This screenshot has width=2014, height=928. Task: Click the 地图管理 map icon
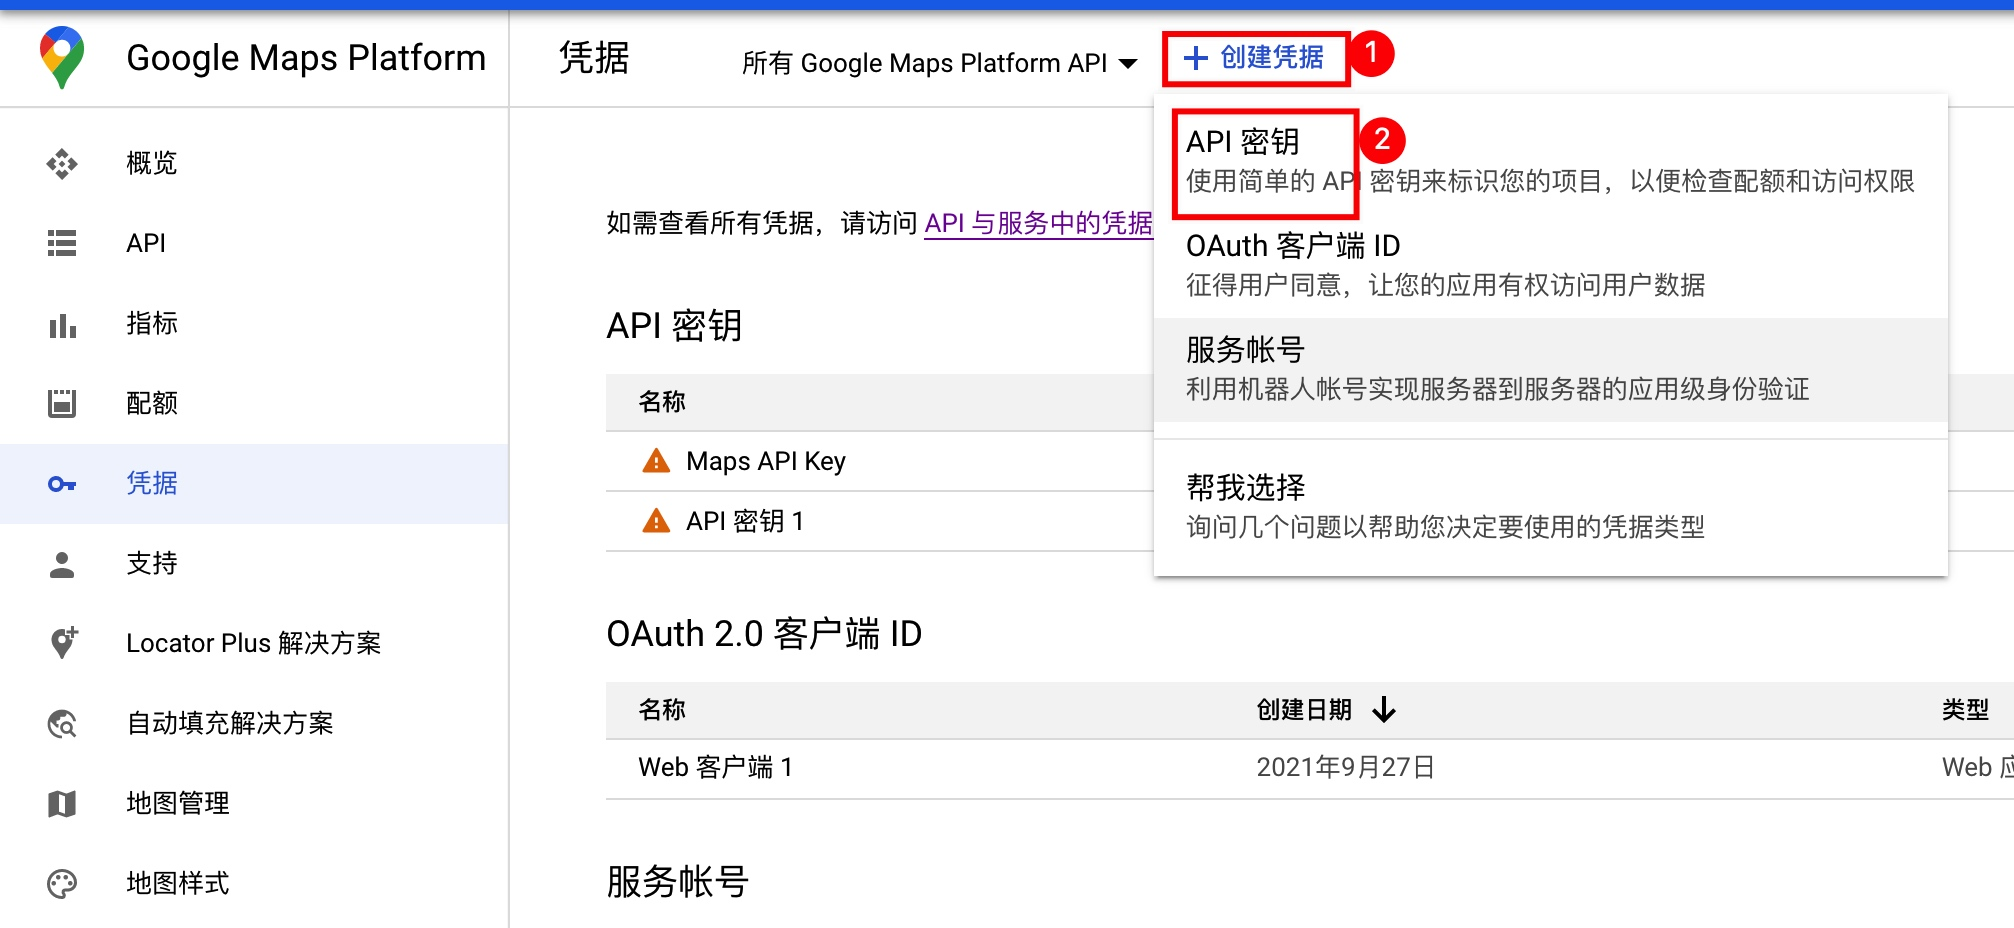click(x=62, y=803)
